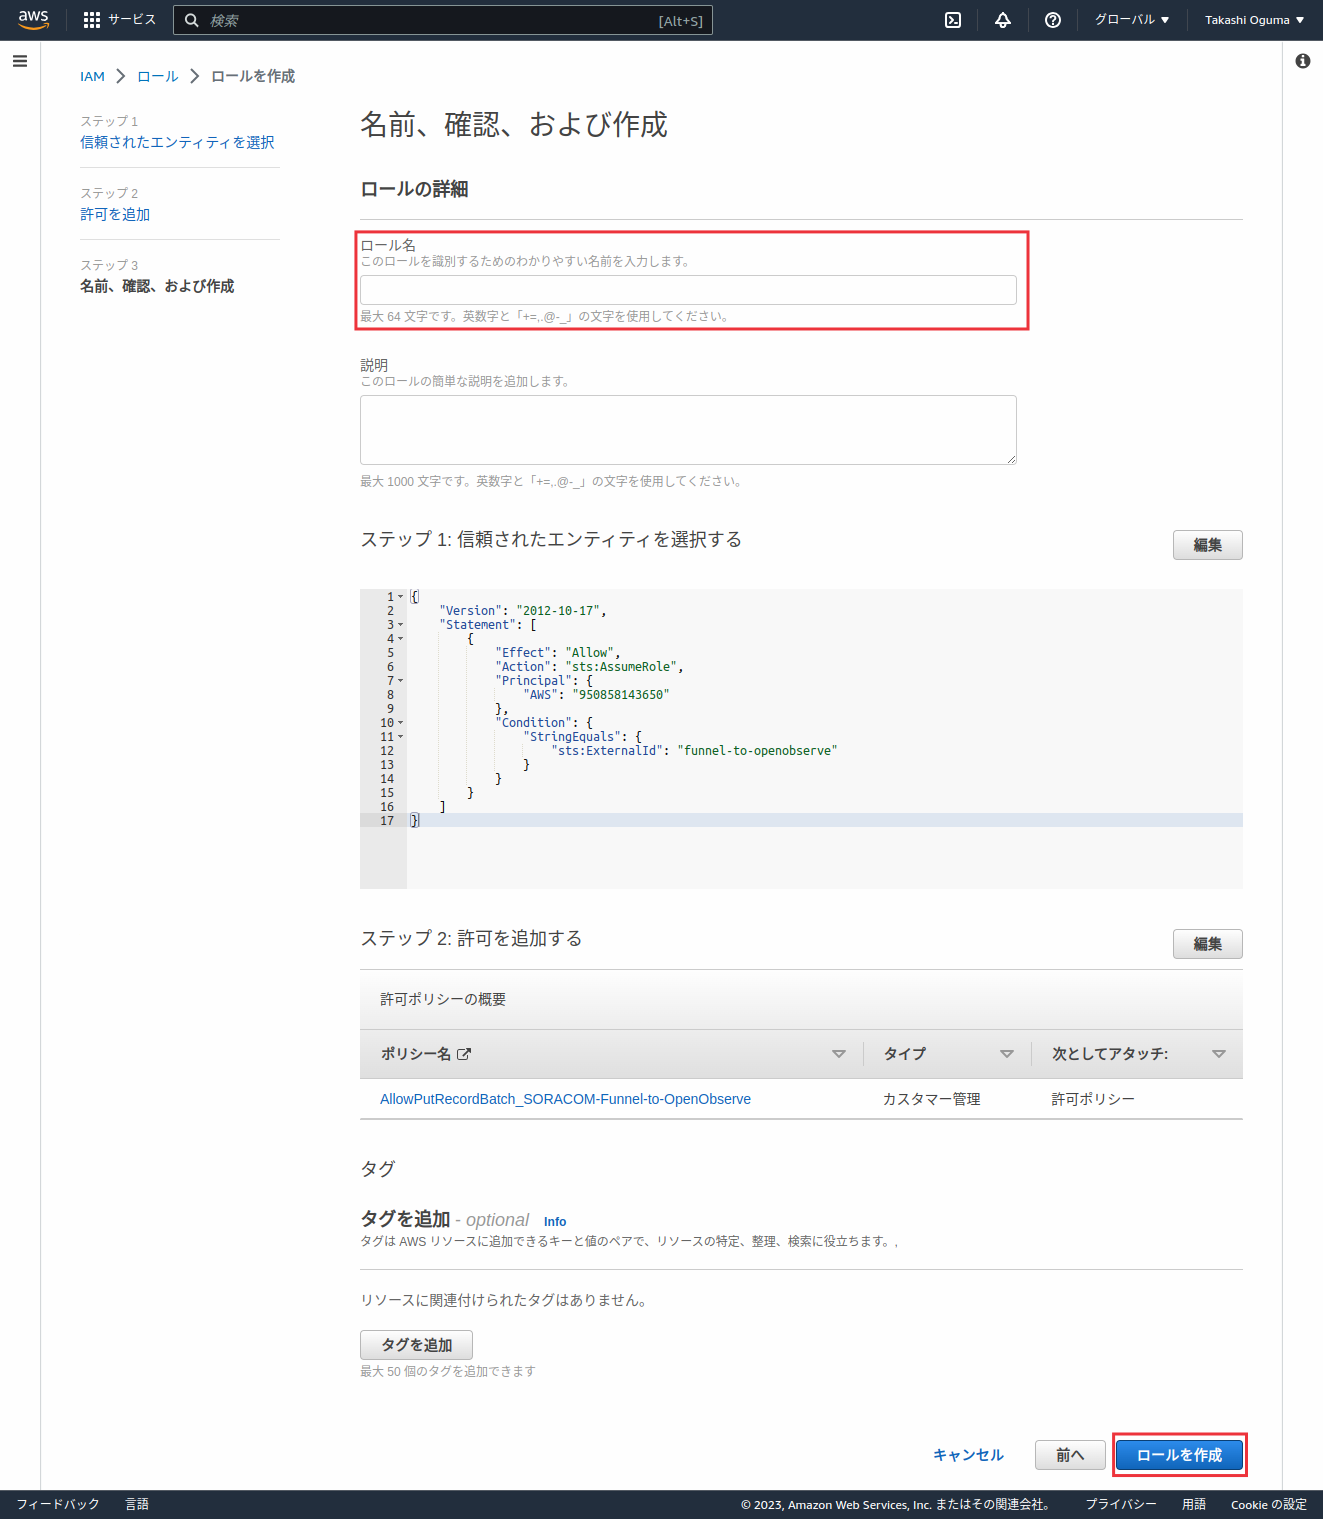Open 用語 footer link
The width and height of the screenshot is (1323, 1519).
click(x=1194, y=1504)
